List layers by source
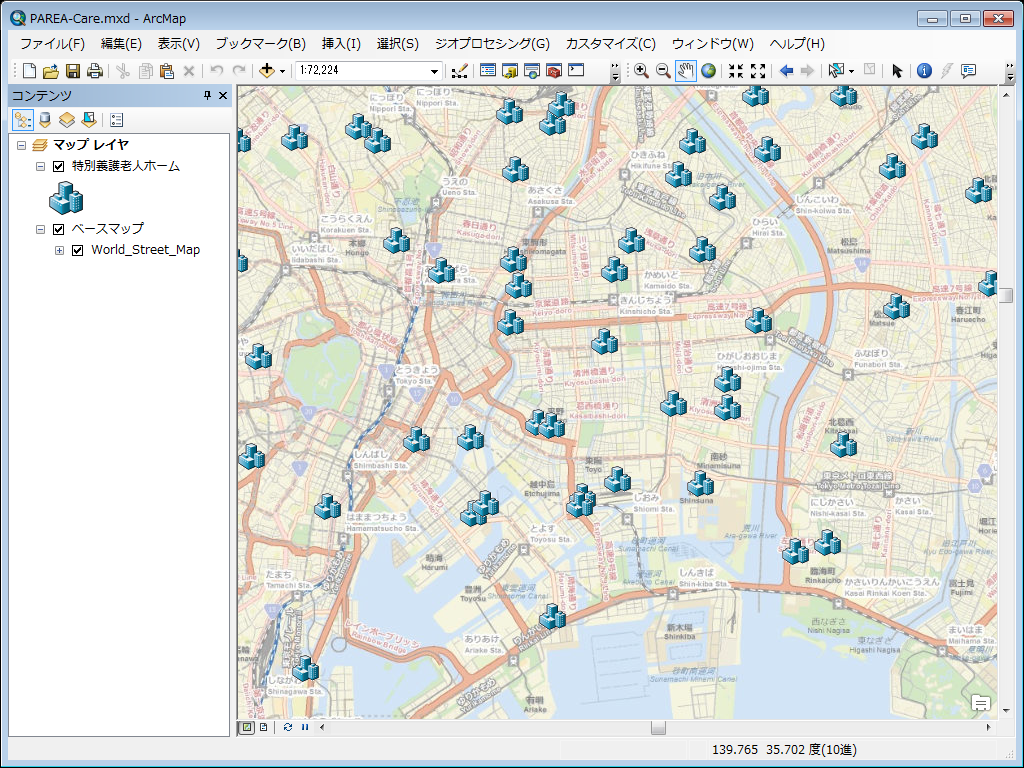Image resolution: width=1024 pixels, height=768 pixels. coord(45,120)
